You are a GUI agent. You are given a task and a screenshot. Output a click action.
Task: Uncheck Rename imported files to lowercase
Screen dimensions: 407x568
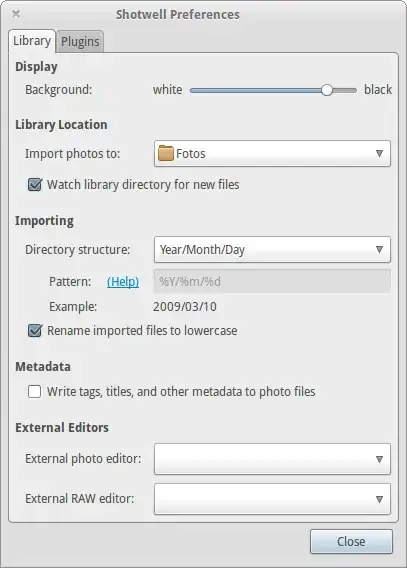click(x=35, y=330)
